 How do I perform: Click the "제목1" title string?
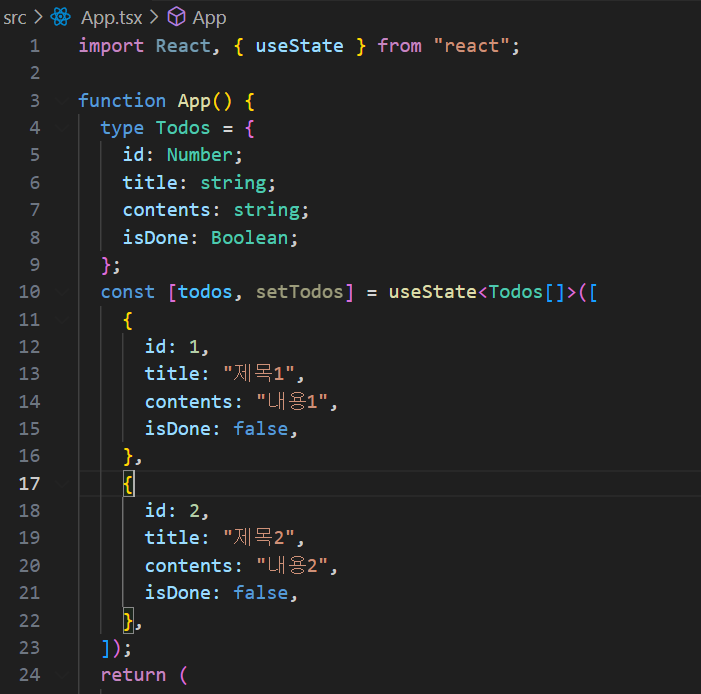click(x=259, y=373)
